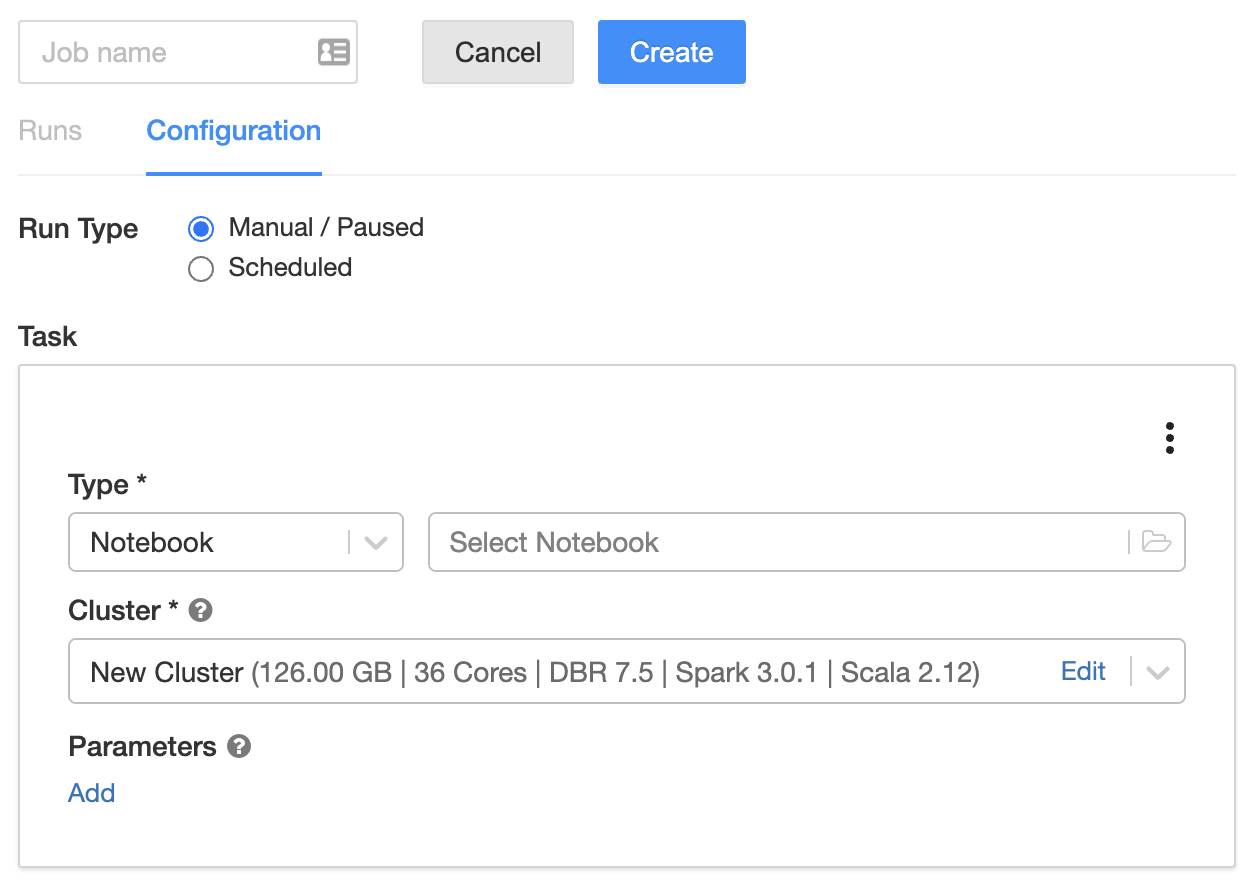Click the Parameters help question mark icon
Viewport: 1256px width, 884px height.
238,746
